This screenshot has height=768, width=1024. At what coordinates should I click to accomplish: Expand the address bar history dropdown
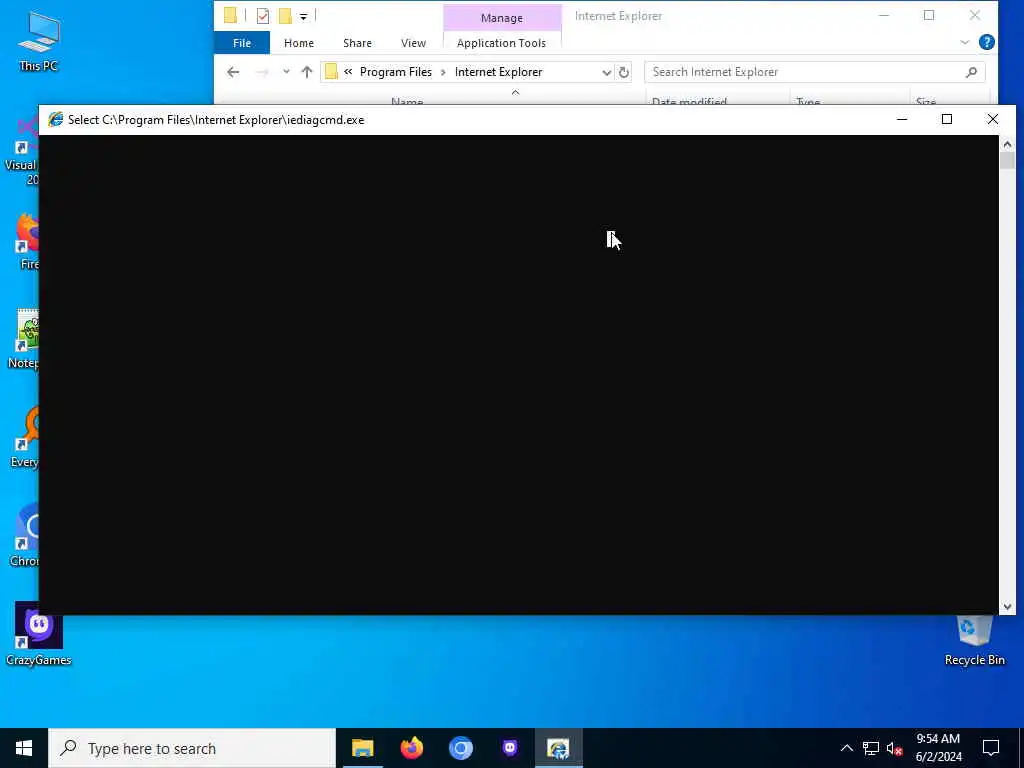607,72
